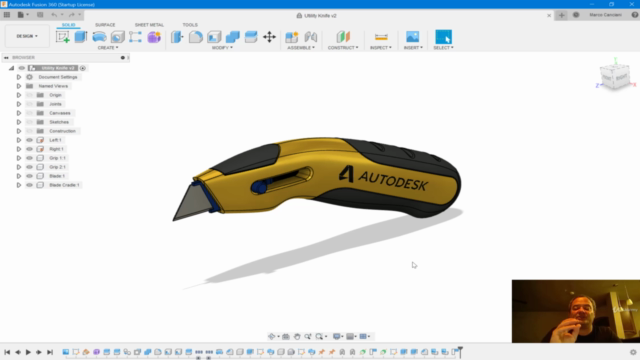Hide the Left:1 component
The height and width of the screenshot is (360, 640).
(x=29, y=140)
